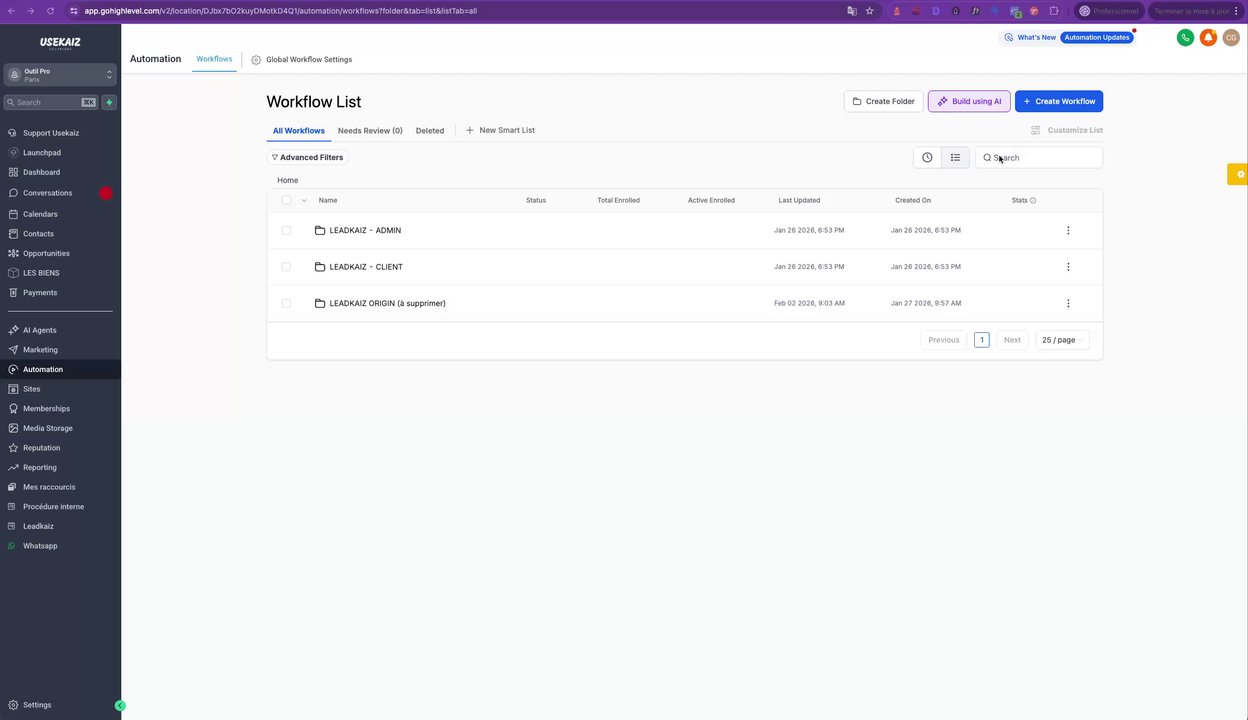Switch to All Workflows tab
The image size is (1248, 720).
(298, 131)
